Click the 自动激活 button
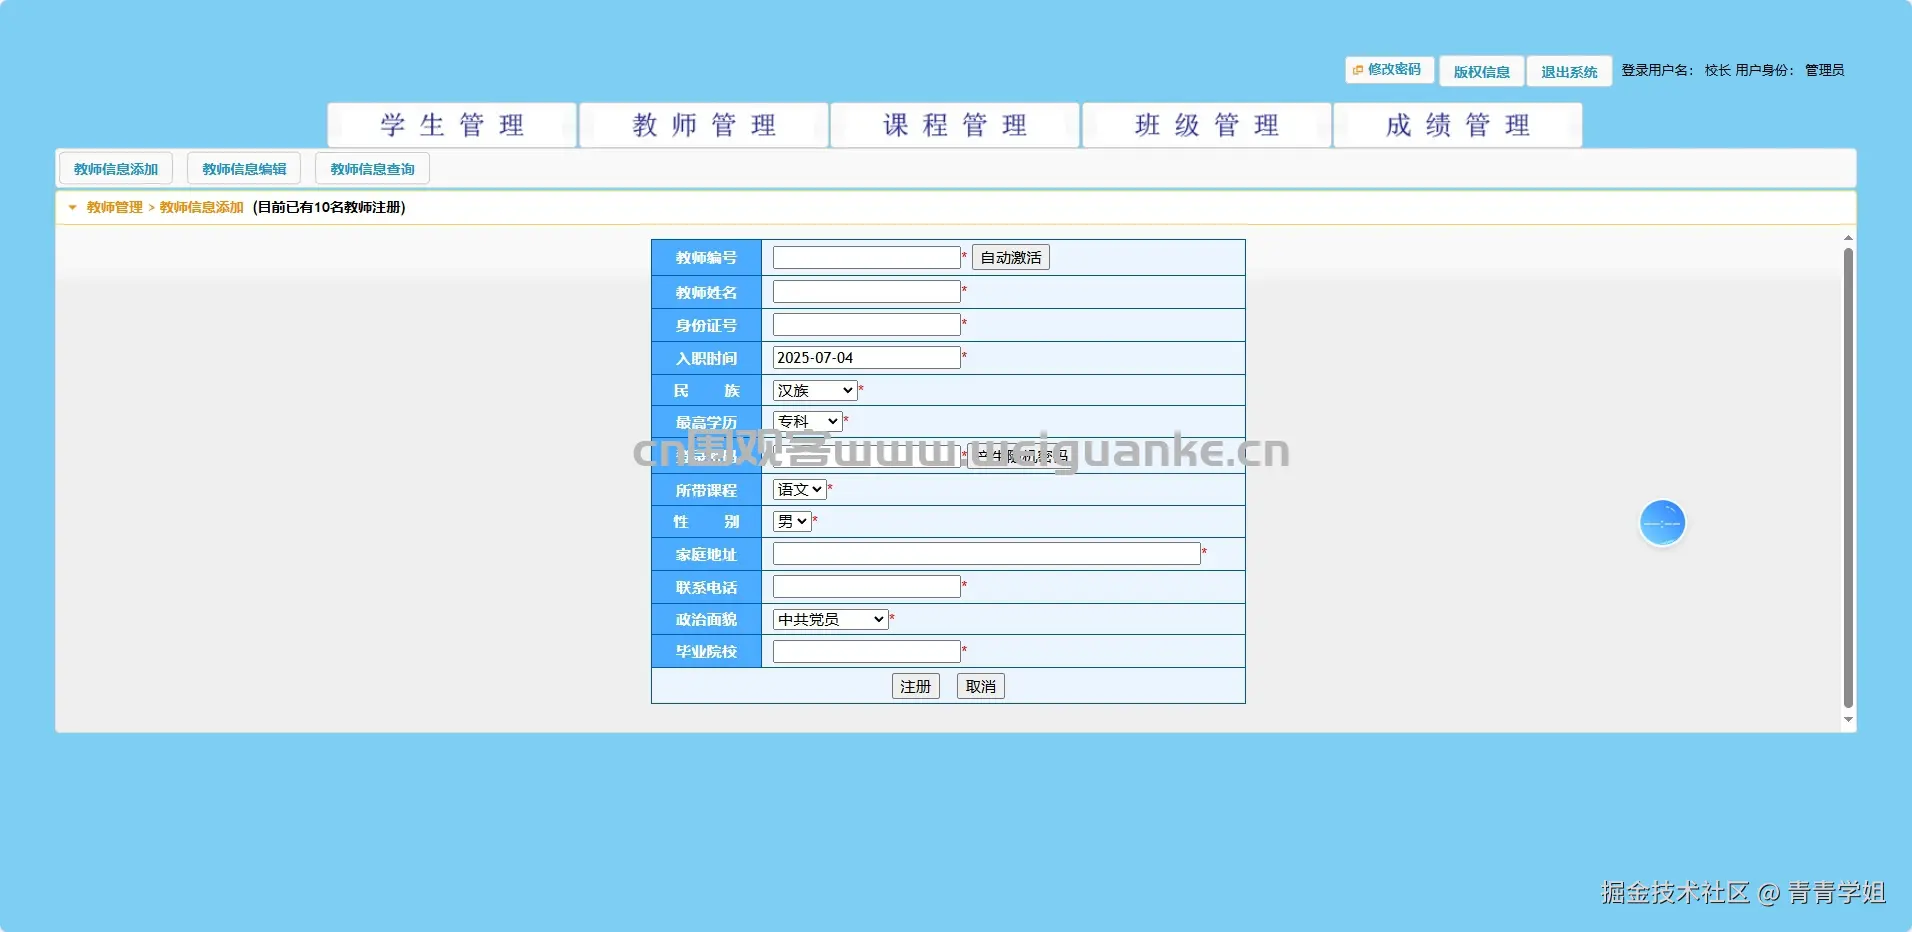This screenshot has width=1912, height=932. pyautogui.click(x=1010, y=257)
